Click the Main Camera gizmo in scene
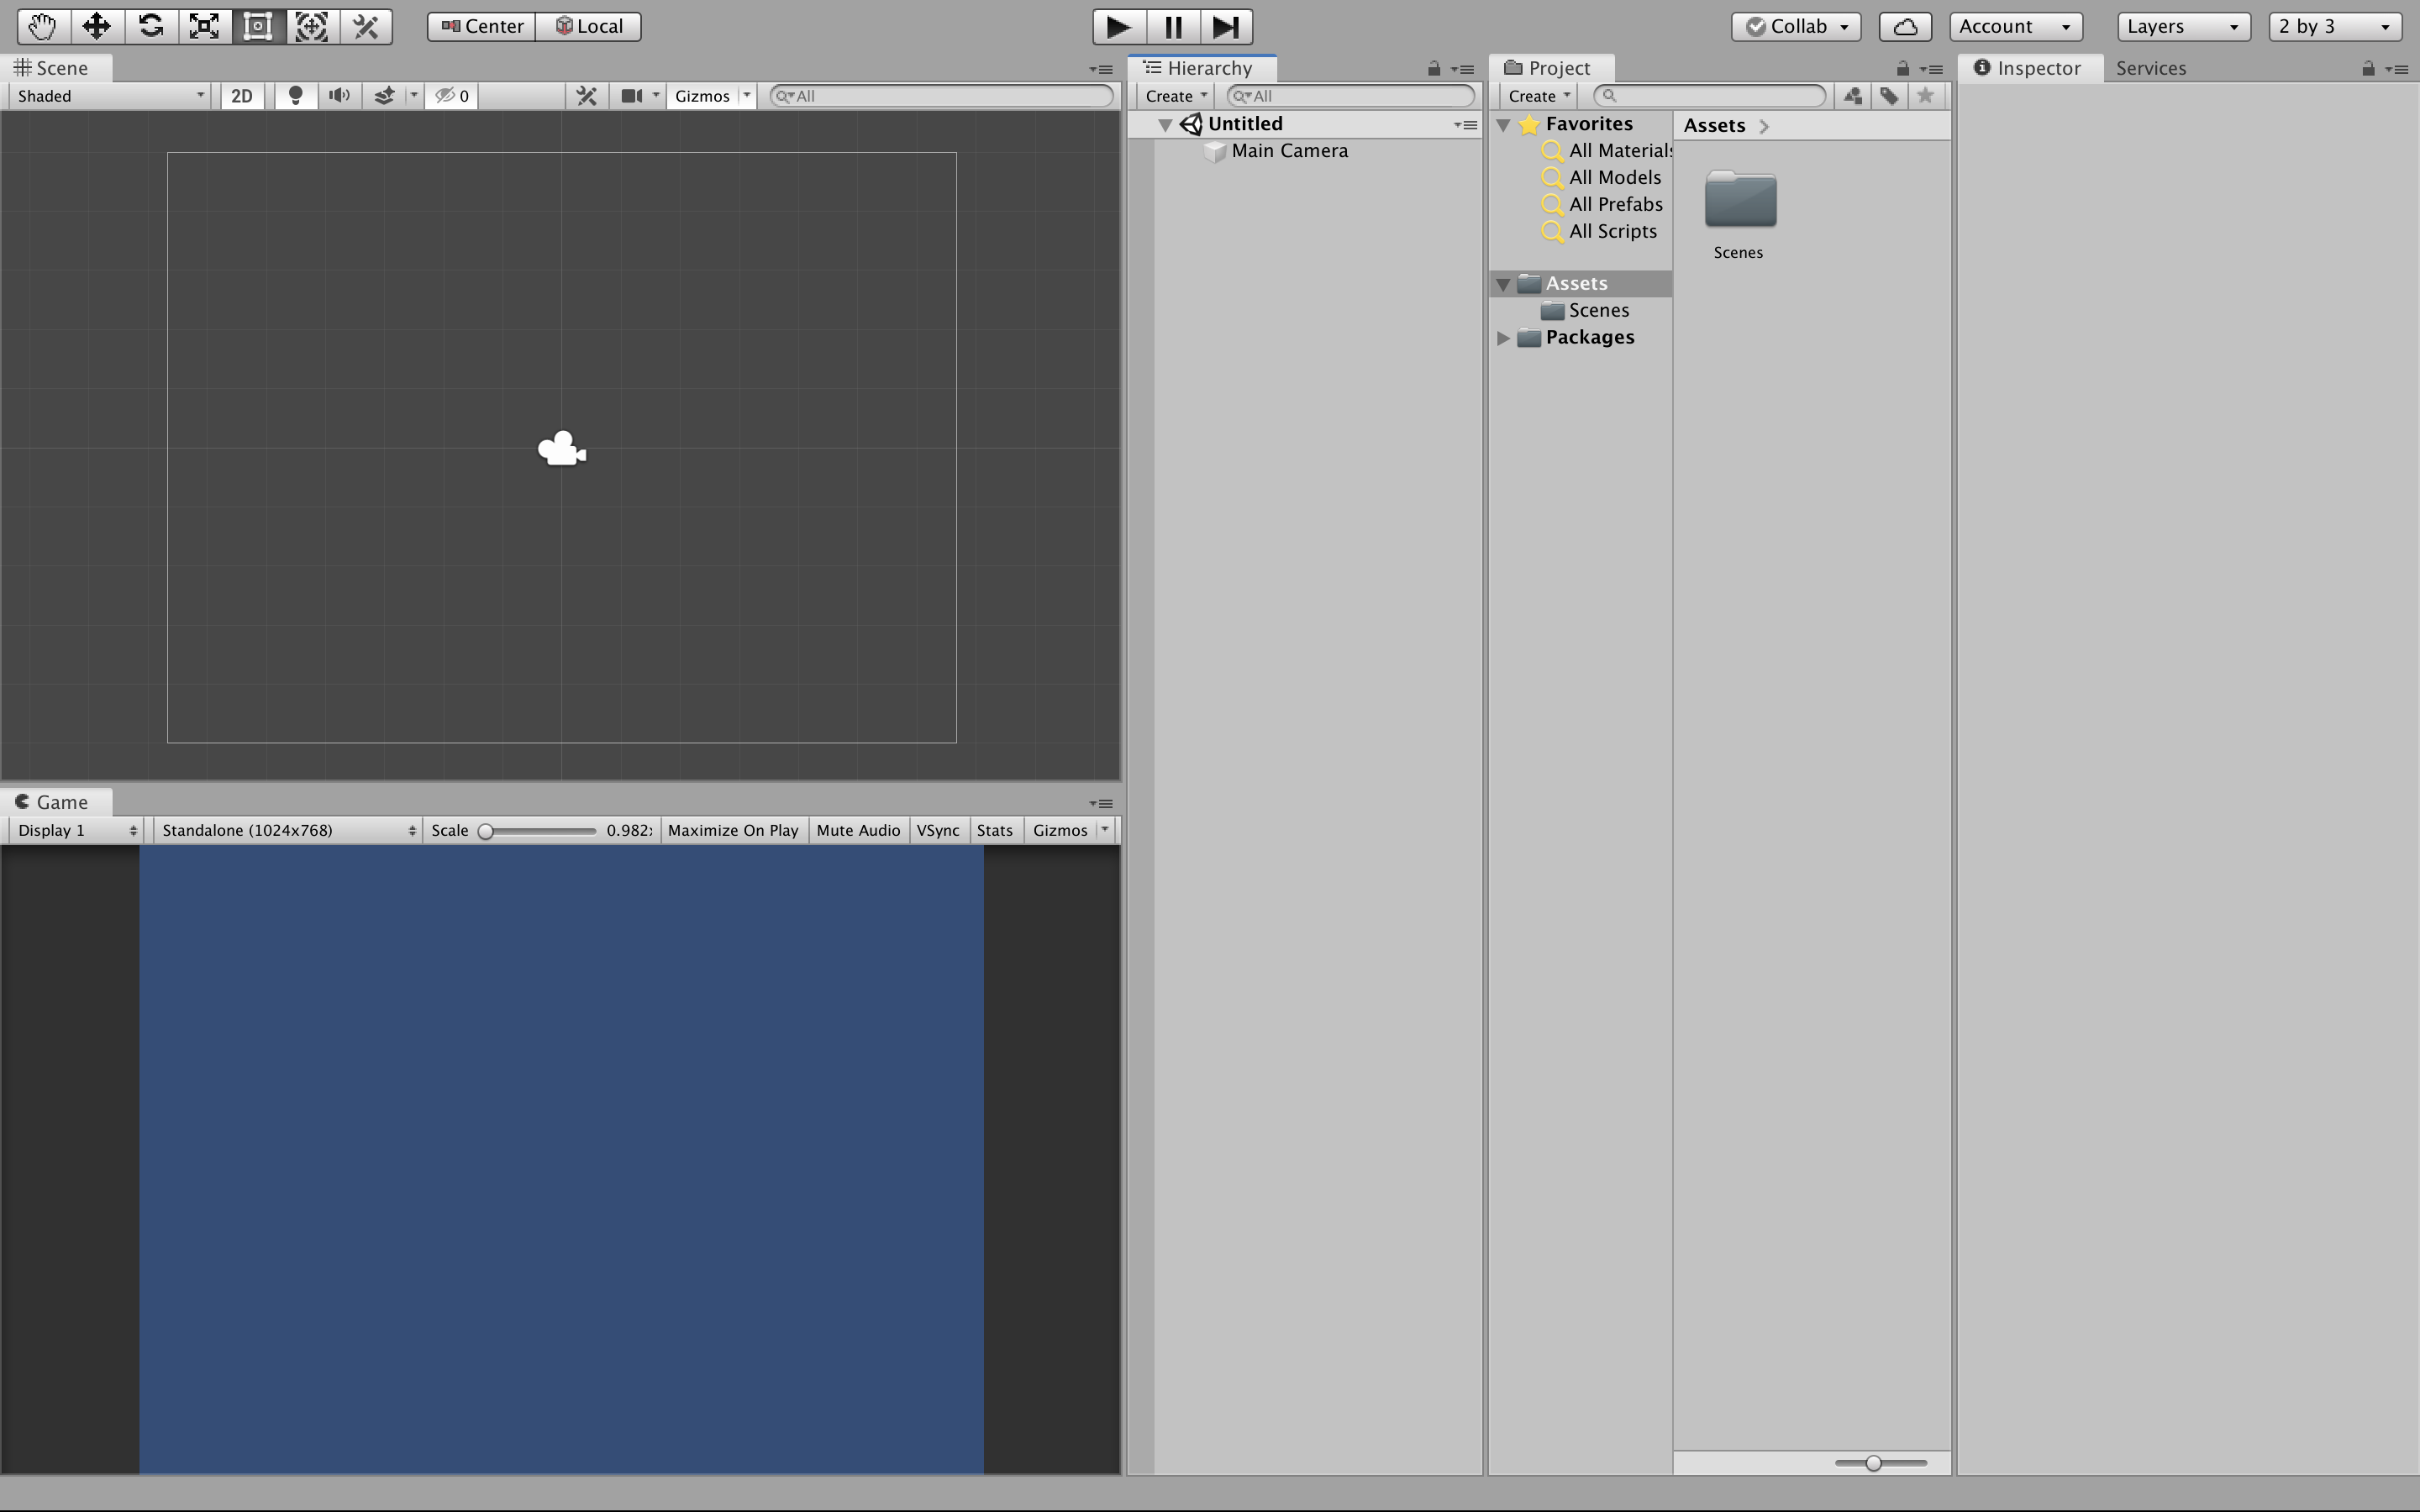 [x=562, y=449]
